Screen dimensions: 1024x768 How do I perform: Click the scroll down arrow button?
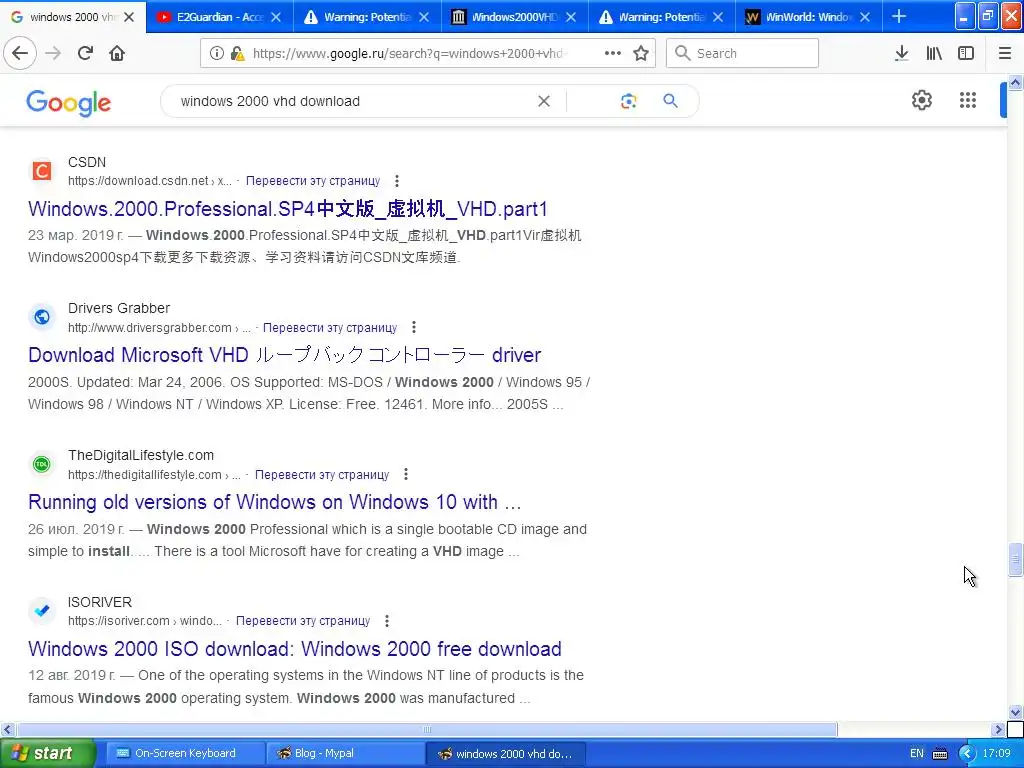click(1015, 712)
